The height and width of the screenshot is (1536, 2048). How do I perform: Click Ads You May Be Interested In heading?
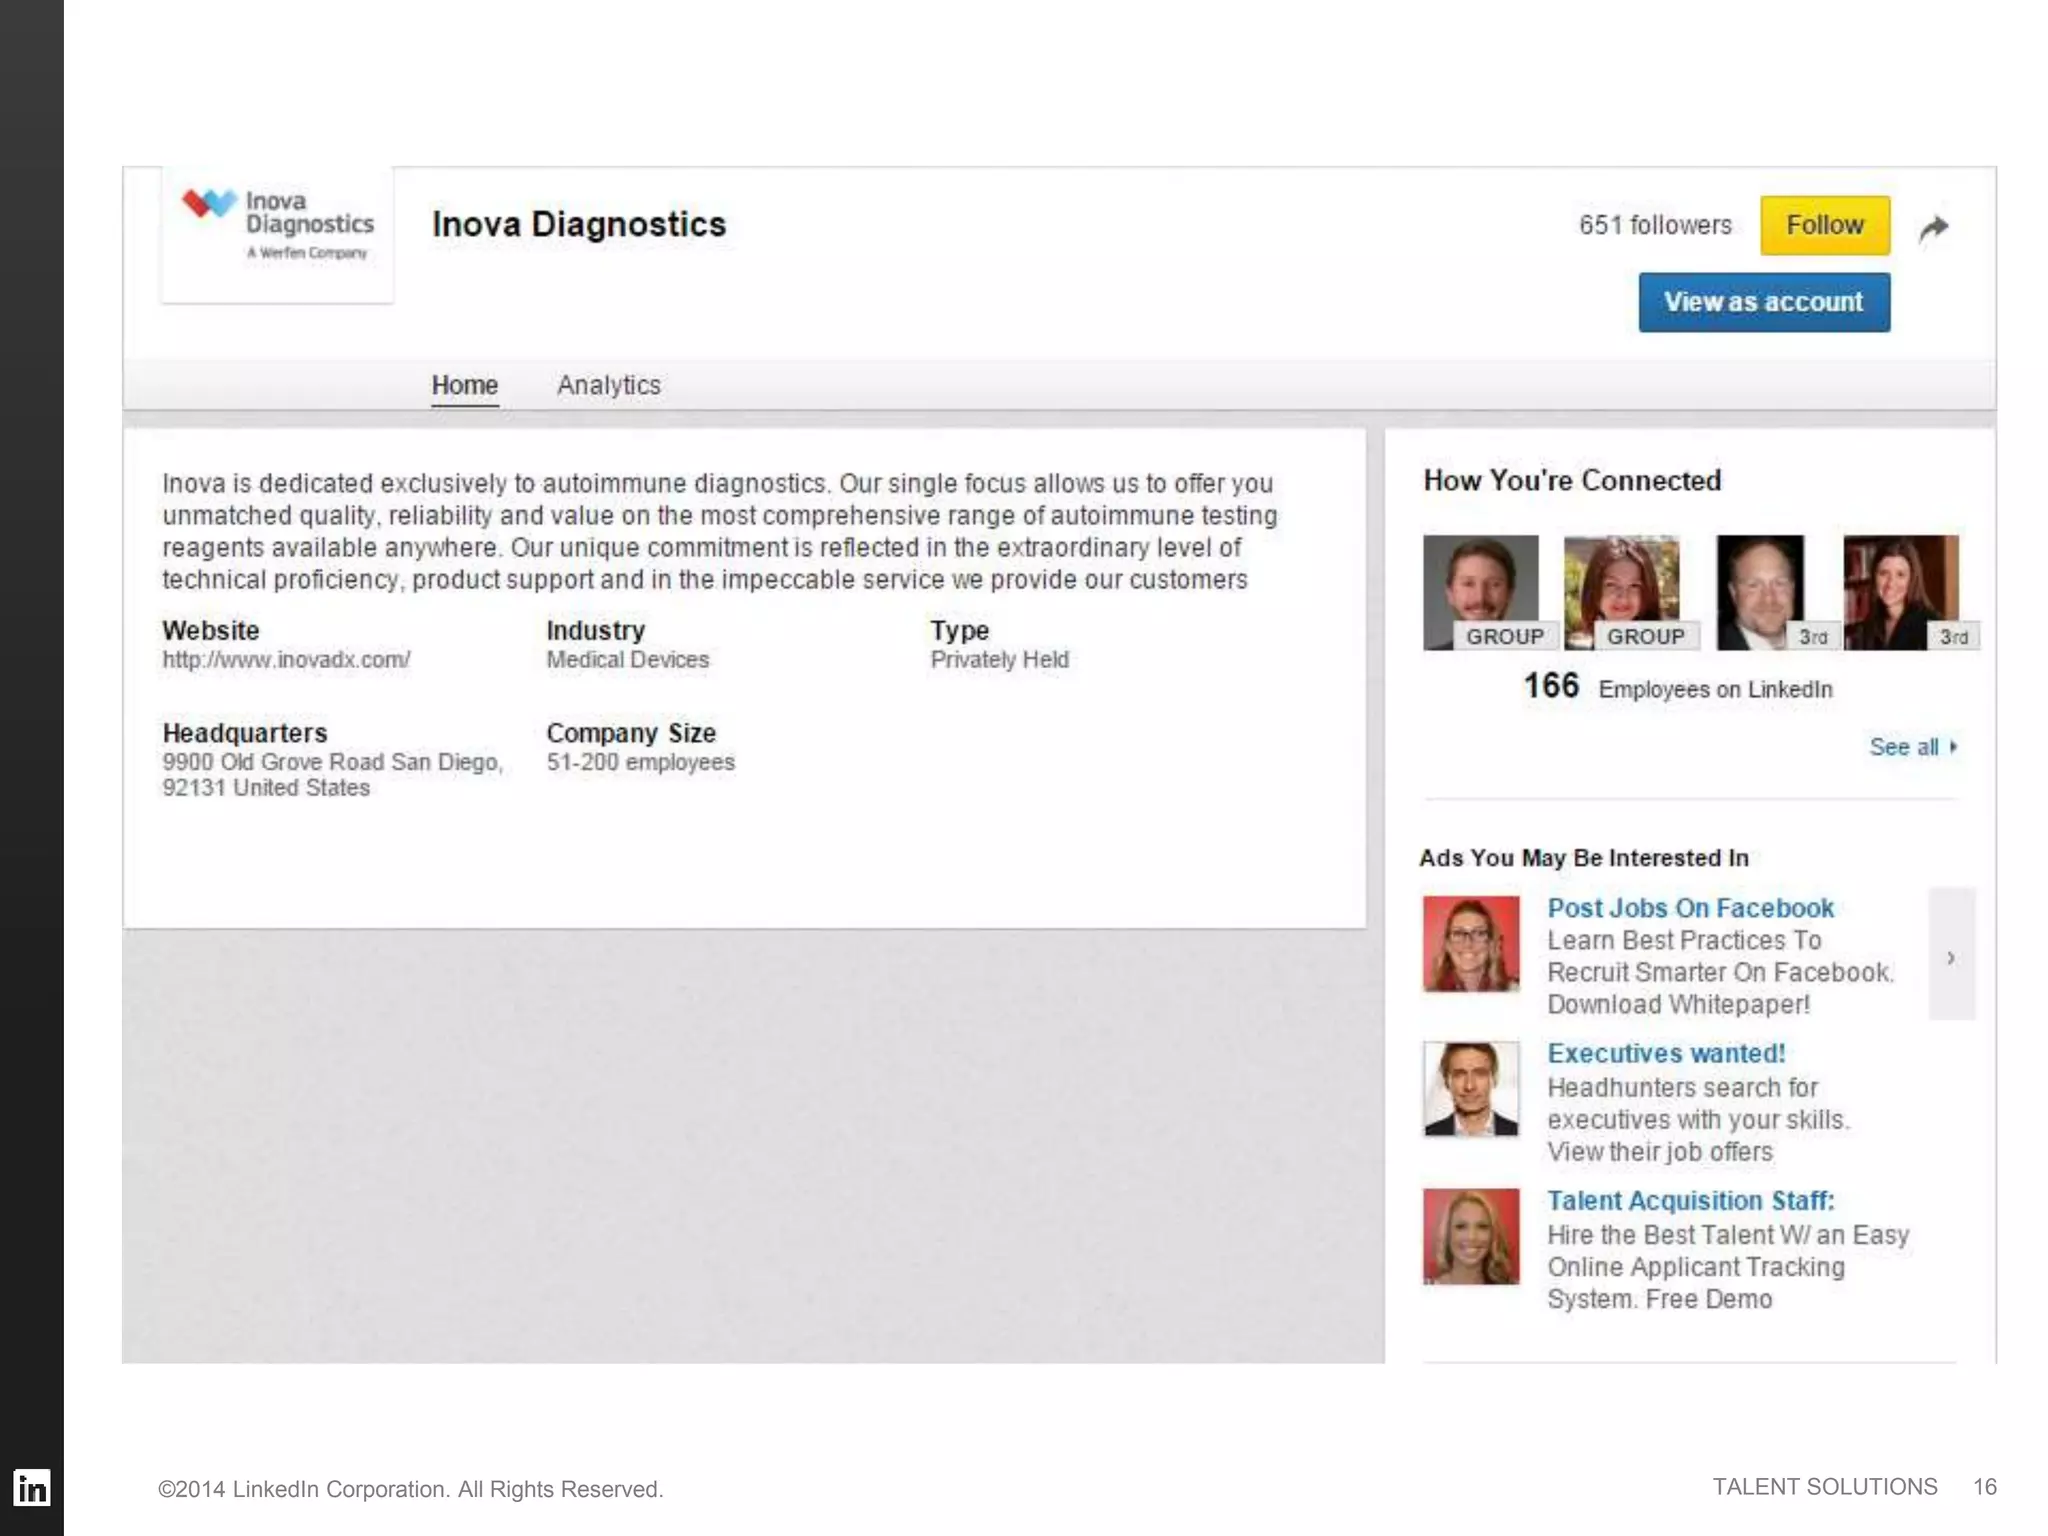tap(1584, 858)
